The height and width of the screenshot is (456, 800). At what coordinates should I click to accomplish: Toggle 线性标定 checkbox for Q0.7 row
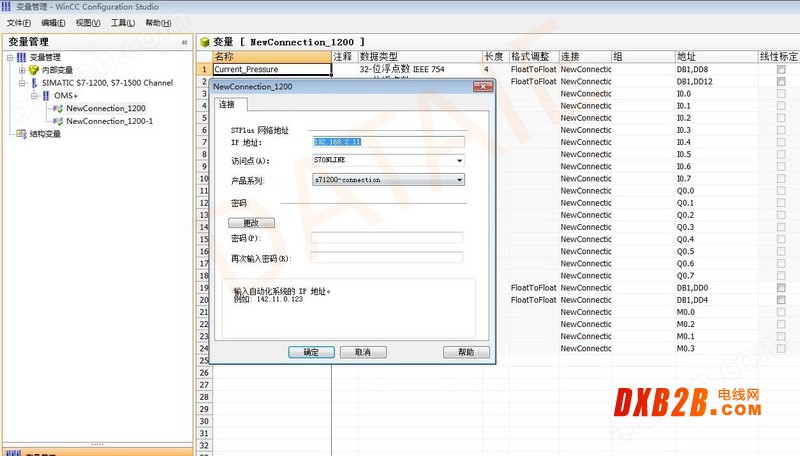(x=781, y=275)
